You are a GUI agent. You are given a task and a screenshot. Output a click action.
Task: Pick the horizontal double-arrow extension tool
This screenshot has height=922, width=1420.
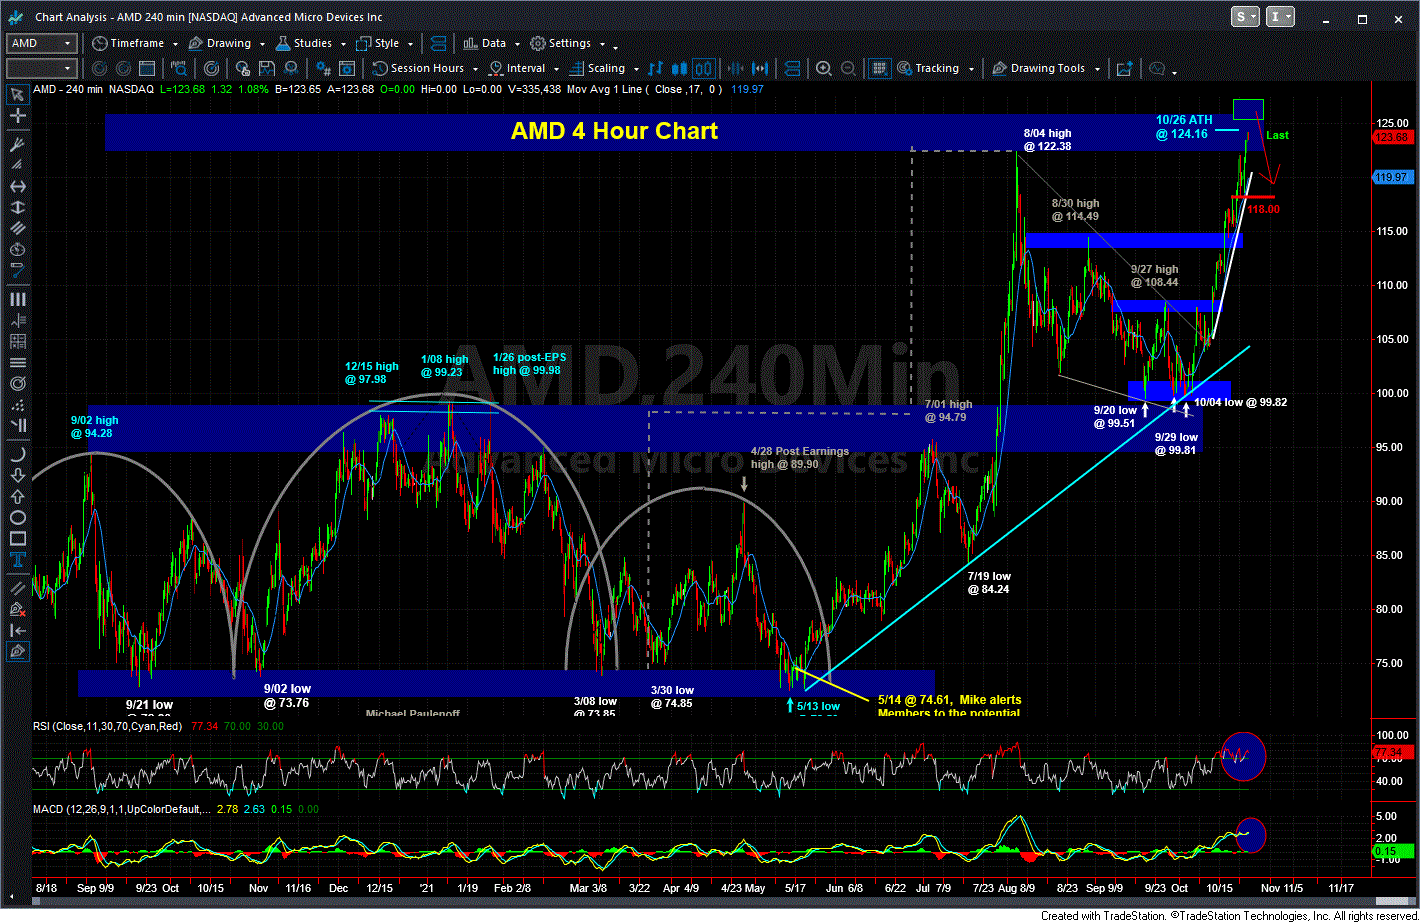pos(18,186)
